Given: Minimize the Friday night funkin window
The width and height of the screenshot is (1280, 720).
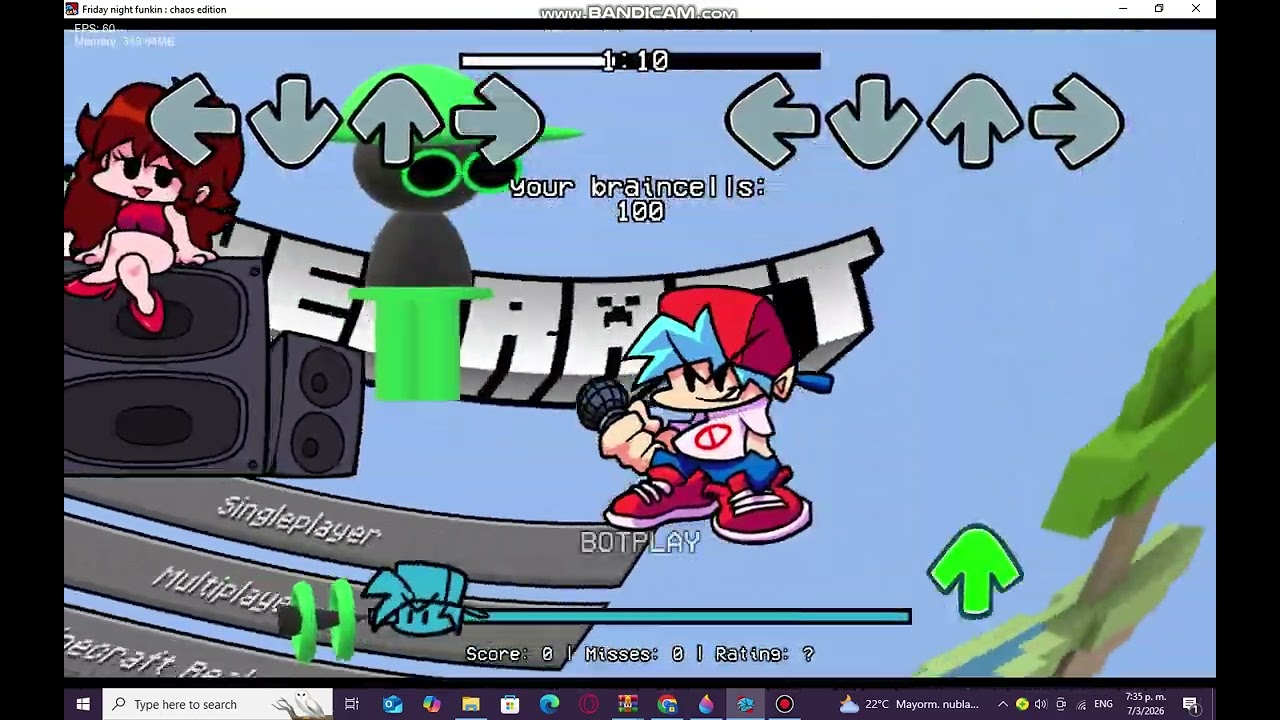Looking at the screenshot, I should tap(1123, 9).
